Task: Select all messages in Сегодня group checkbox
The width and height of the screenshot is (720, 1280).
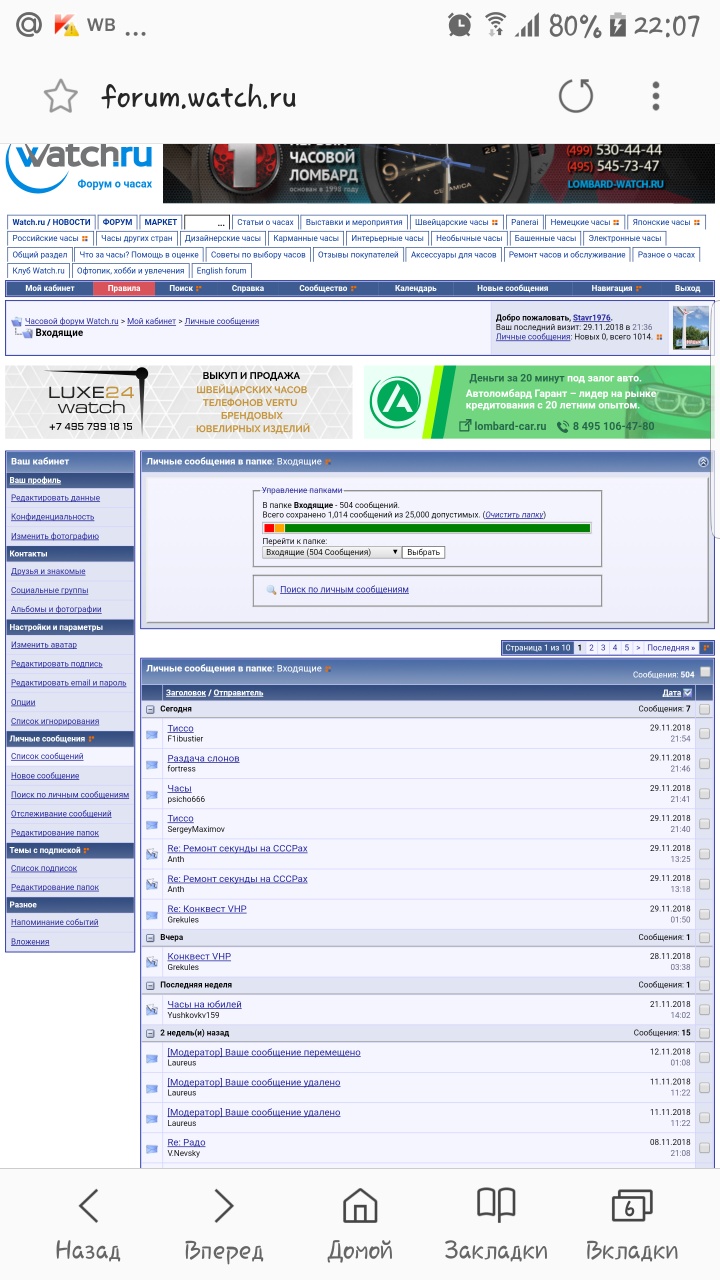Action: click(x=704, y=709)
